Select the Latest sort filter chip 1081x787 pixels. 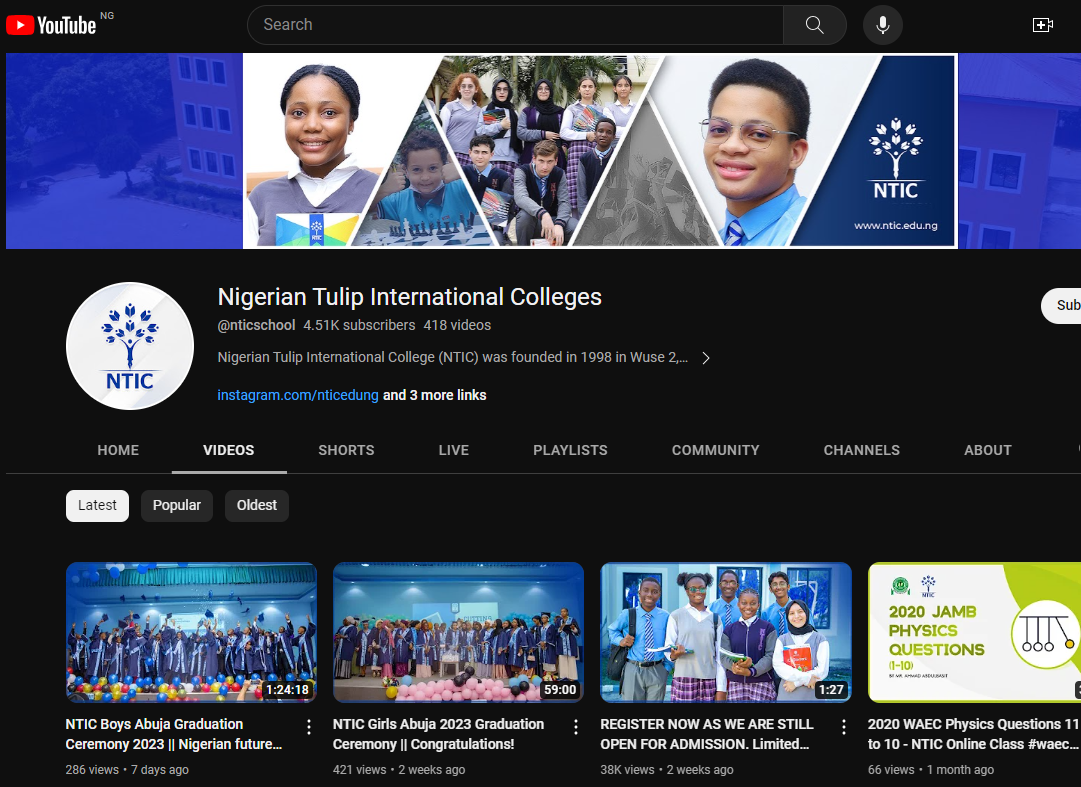(97, 505)
